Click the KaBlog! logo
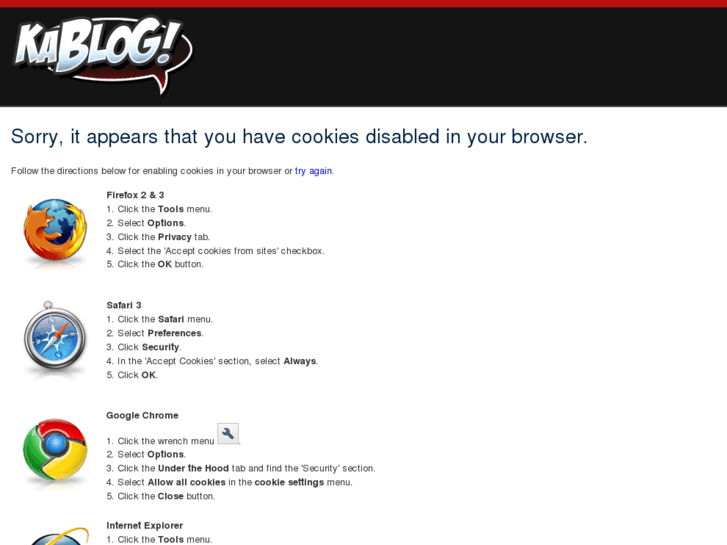The image size is (727, 545). (103, 55)
